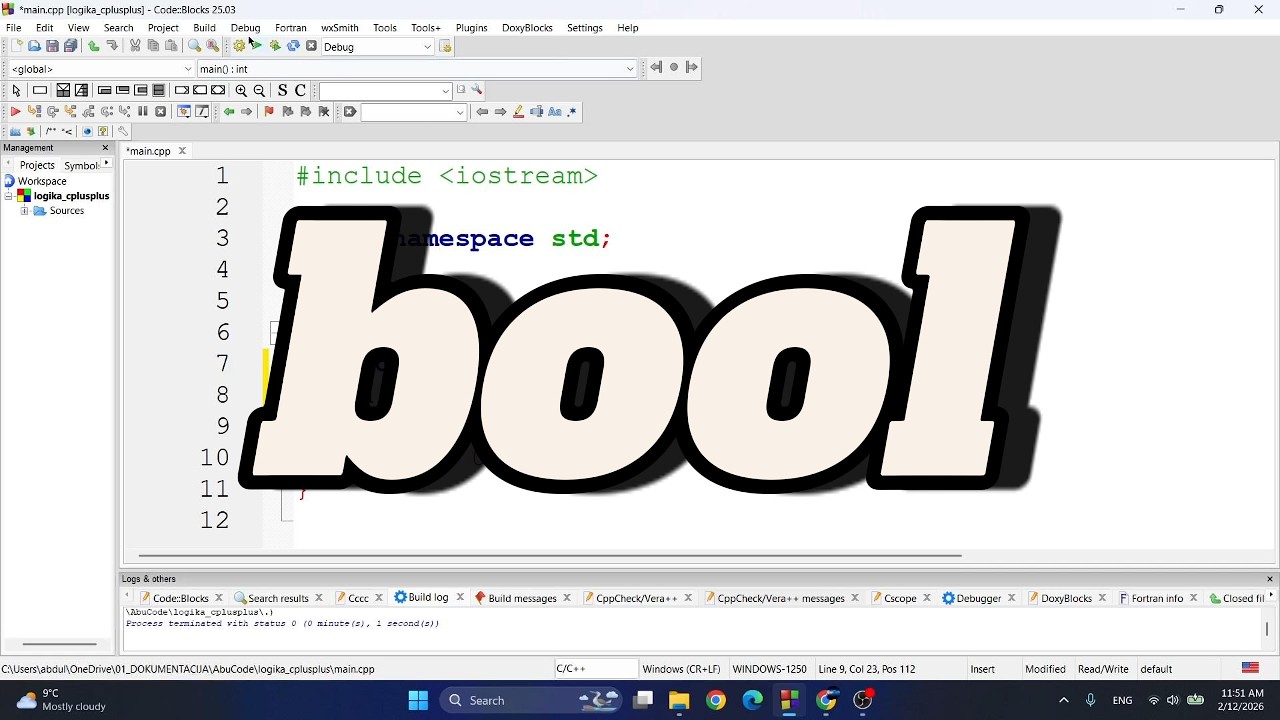This screenshot has height=720, width=1280.
Task: Close the main.cpp editor tab
Action: [182, 151]
